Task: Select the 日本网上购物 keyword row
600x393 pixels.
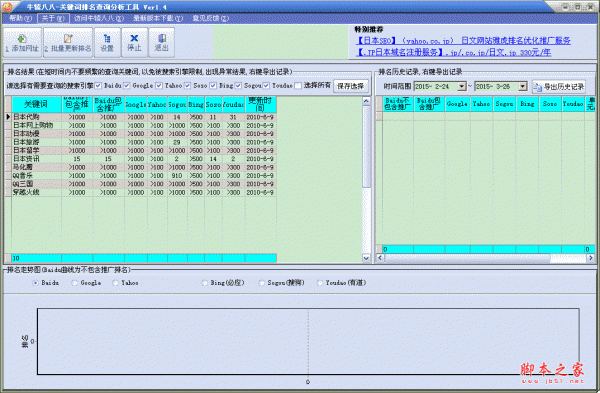Action: click(144, 126)
